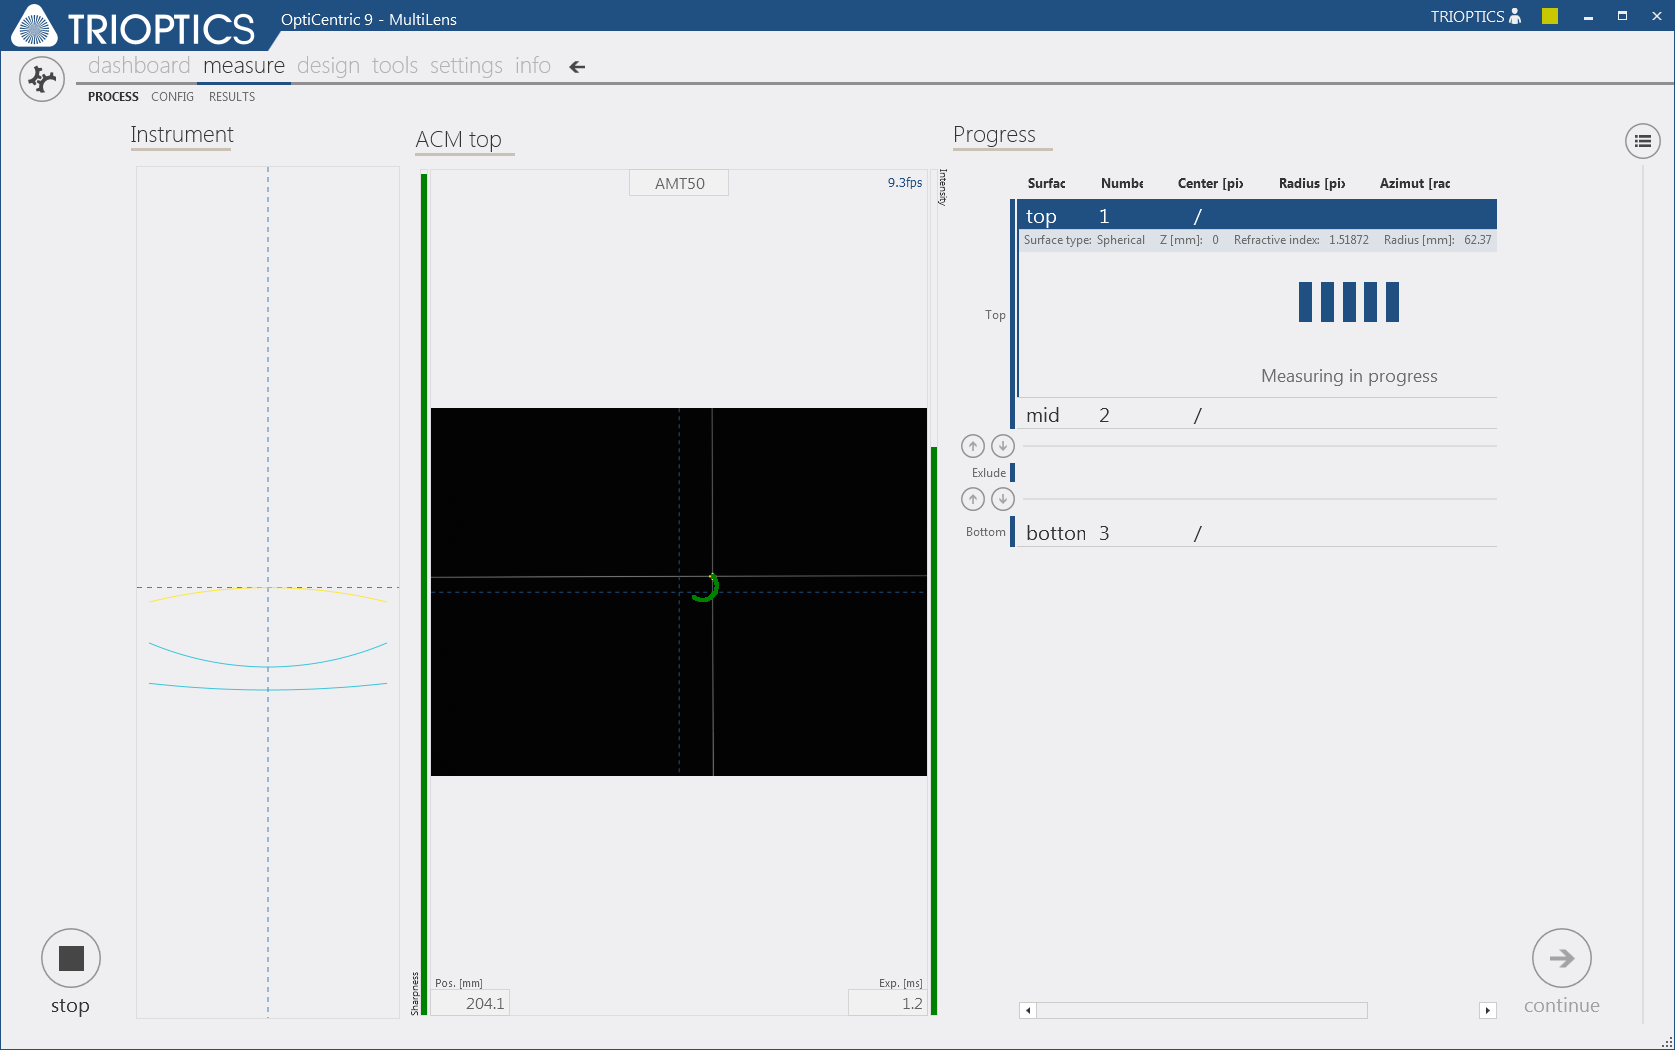Move up using arrow below Exlude

tap(973, 499)
